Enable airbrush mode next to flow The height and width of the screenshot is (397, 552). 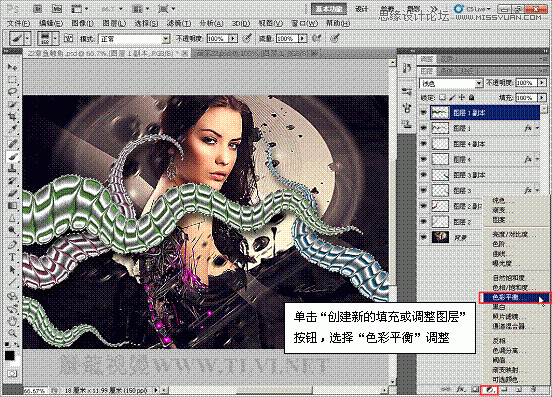316,38
